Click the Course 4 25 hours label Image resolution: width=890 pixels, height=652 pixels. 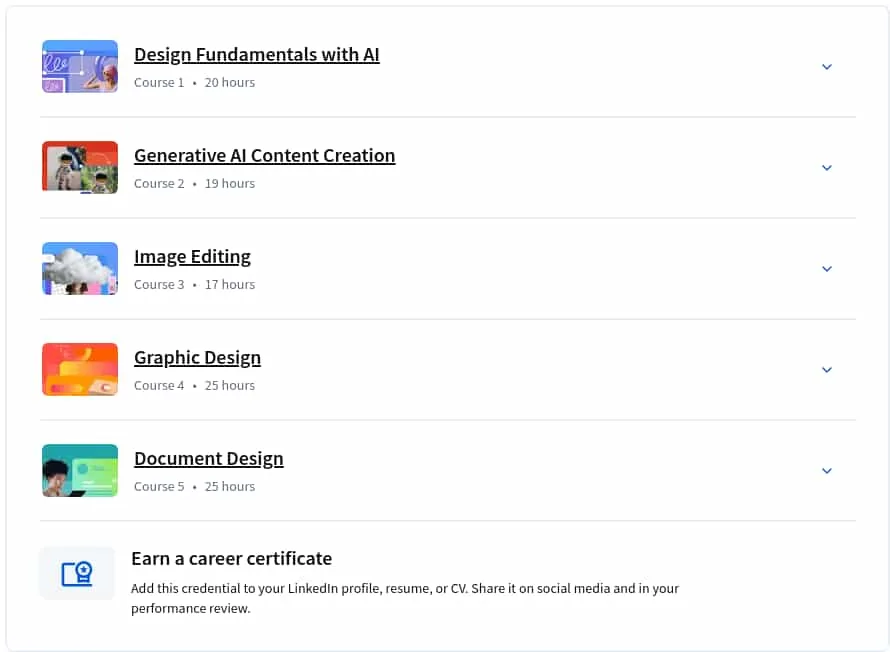195,386
